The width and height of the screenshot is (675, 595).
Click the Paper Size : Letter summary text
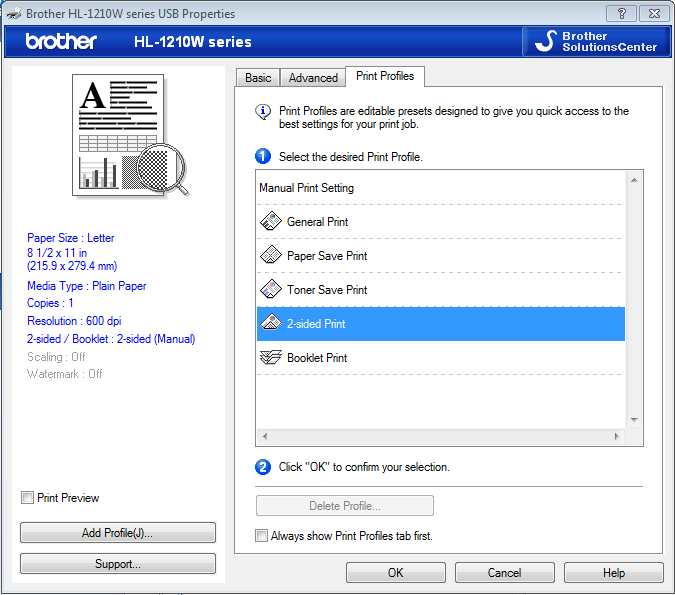click(x=71, y=238)
